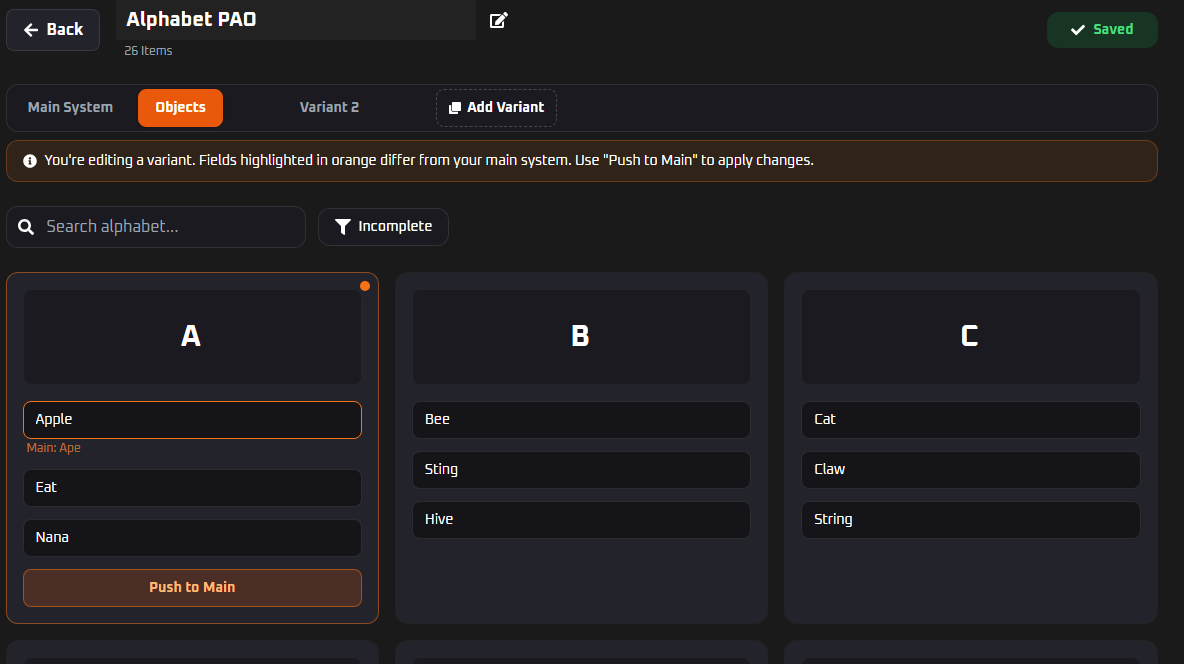Toggle the Incomplete filter

tap(383, 227)
